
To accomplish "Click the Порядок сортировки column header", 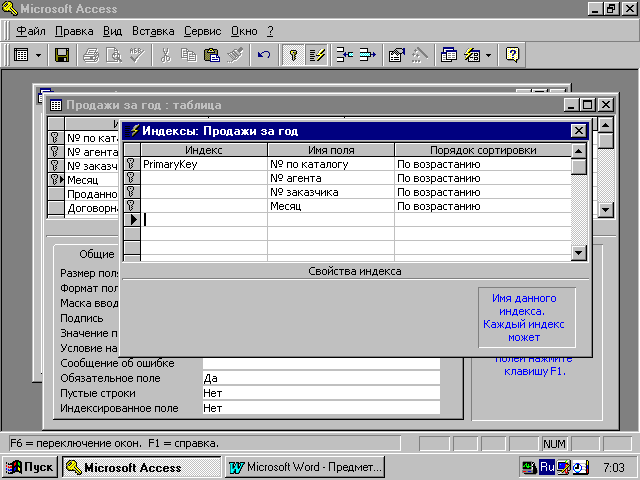I will 483,150.
